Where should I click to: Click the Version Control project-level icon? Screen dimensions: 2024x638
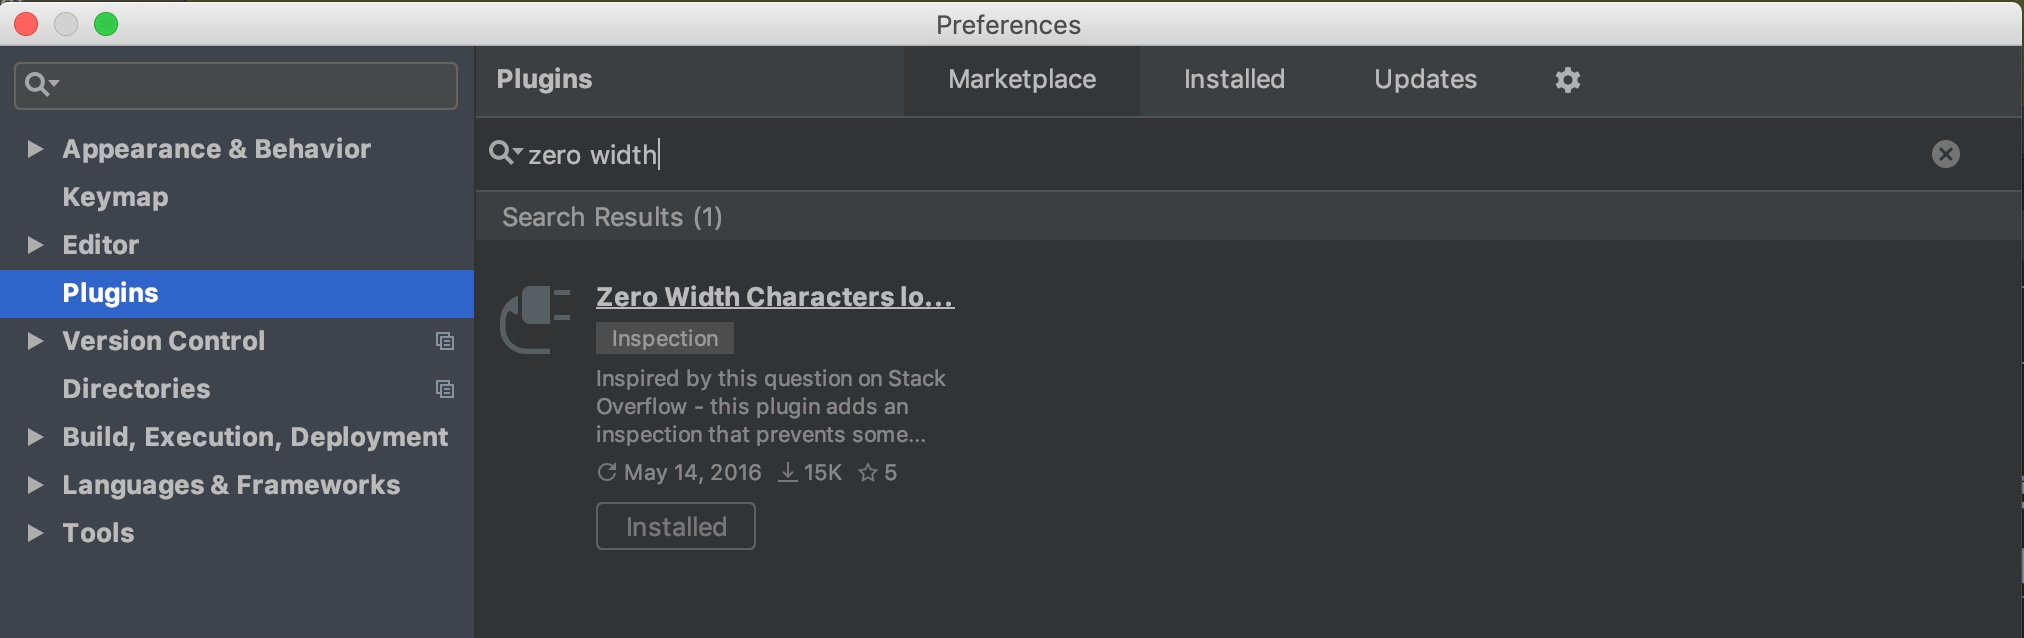coord(445,342)
